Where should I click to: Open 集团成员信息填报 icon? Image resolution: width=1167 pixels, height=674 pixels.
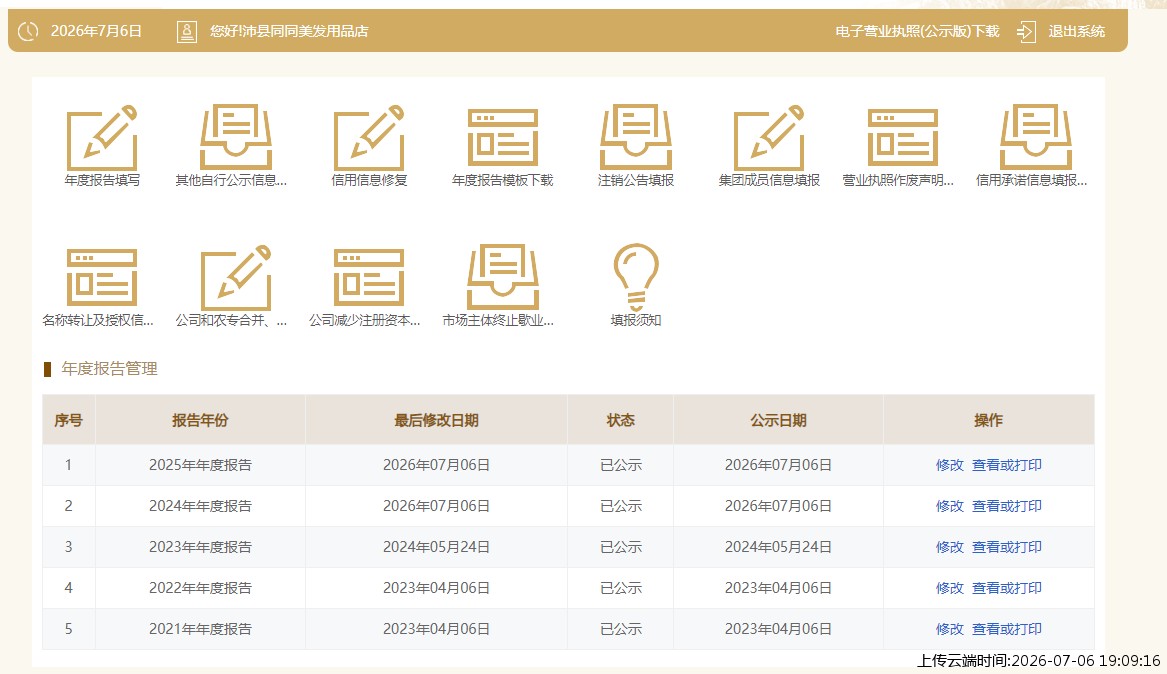[x=769, y=138]
